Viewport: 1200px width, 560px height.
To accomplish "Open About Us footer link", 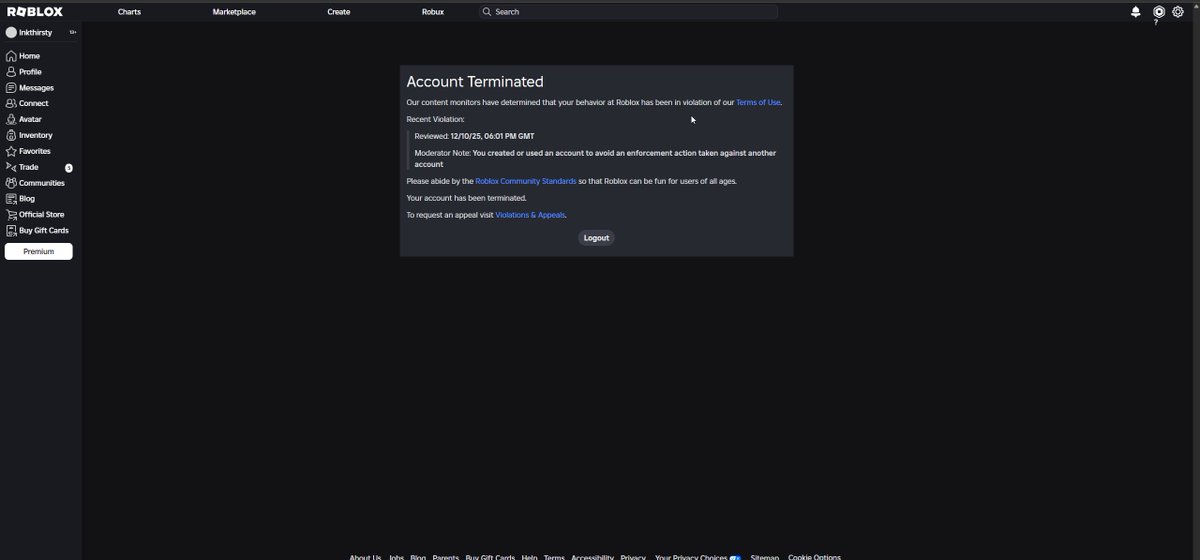I will coord(365,557).
